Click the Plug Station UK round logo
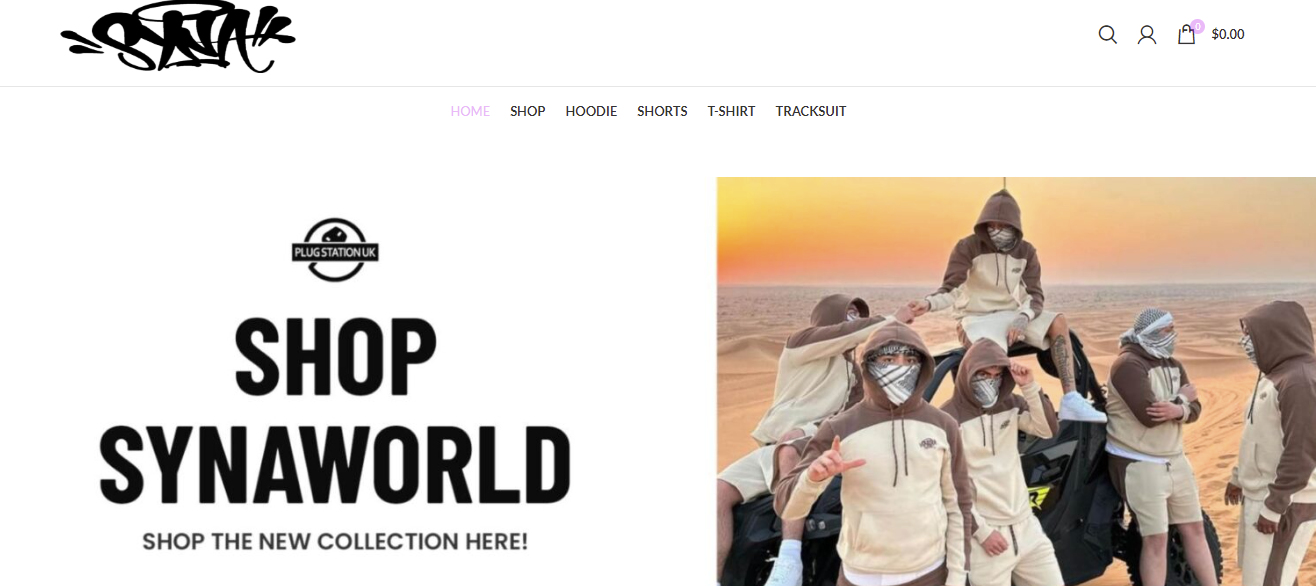 point(335,250)
